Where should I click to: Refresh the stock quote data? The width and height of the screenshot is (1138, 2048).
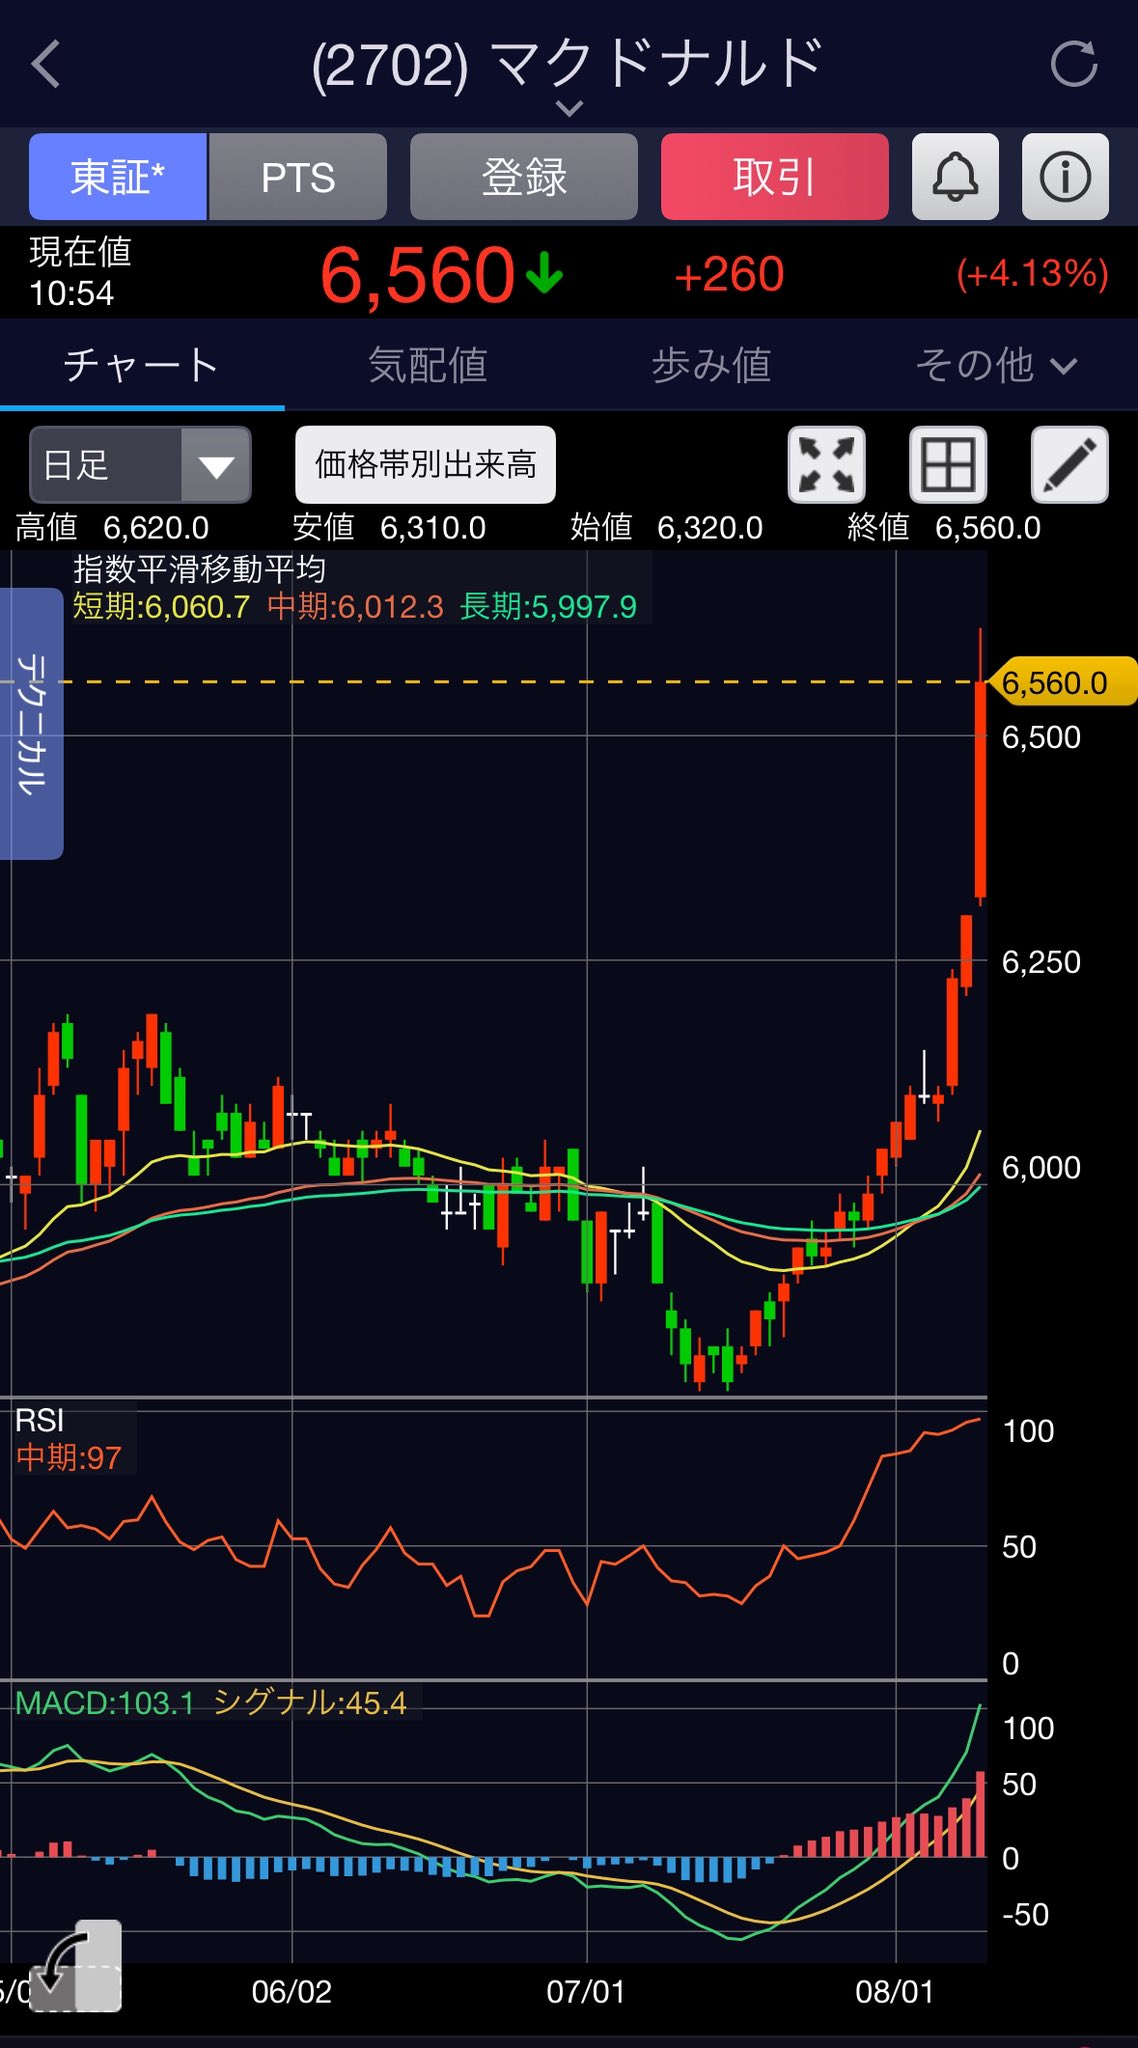point(1074,65)
